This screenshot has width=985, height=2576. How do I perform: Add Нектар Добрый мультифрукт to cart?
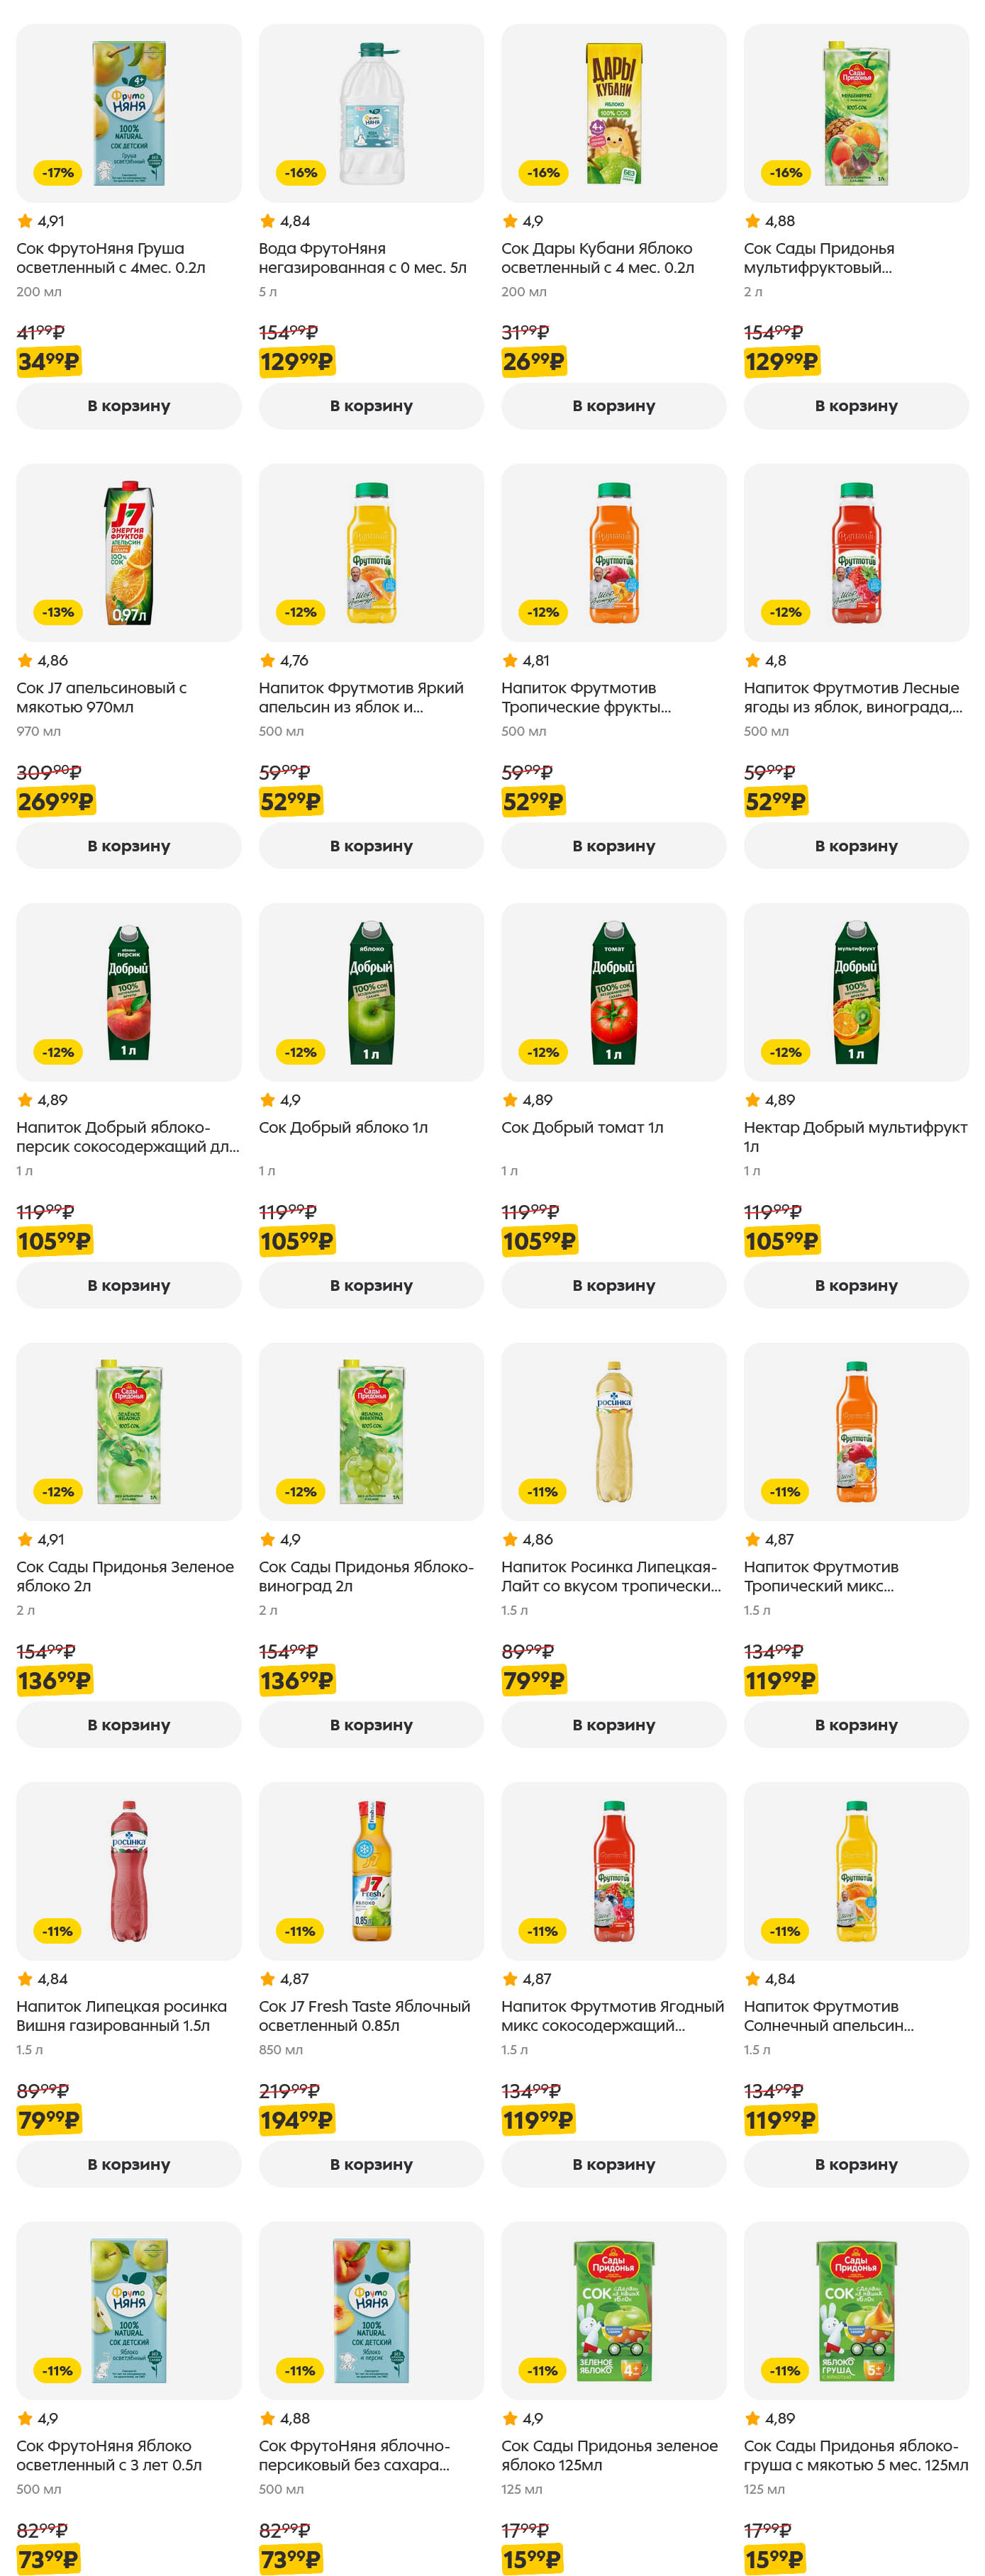click(x=856, y=1285)
